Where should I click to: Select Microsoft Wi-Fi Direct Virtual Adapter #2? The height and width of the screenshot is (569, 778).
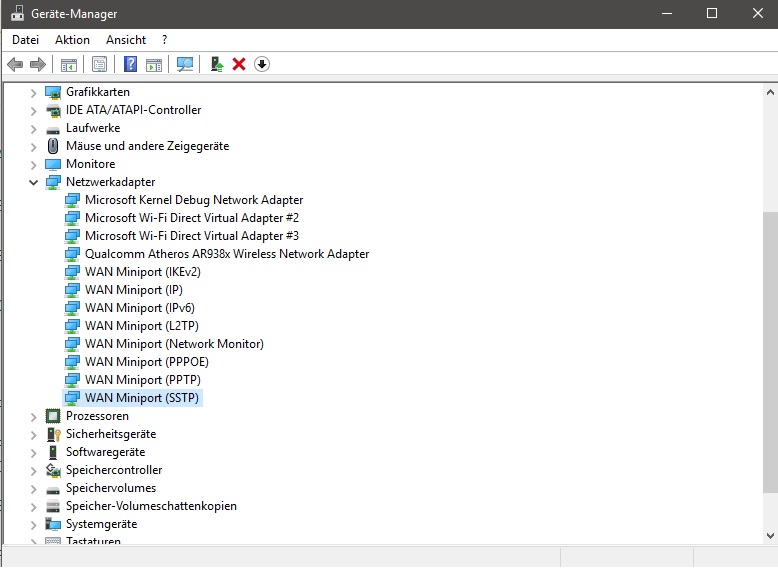(x=192, y=218)
